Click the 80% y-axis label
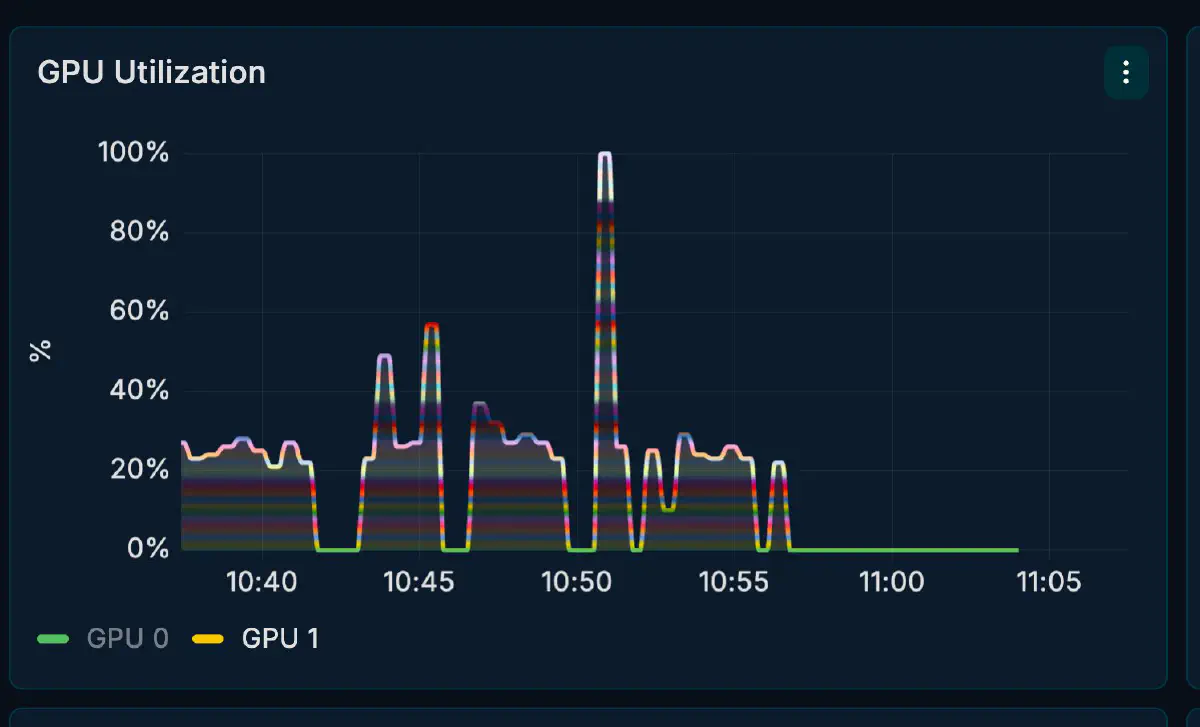1200x727 pixels. (138, 232)
